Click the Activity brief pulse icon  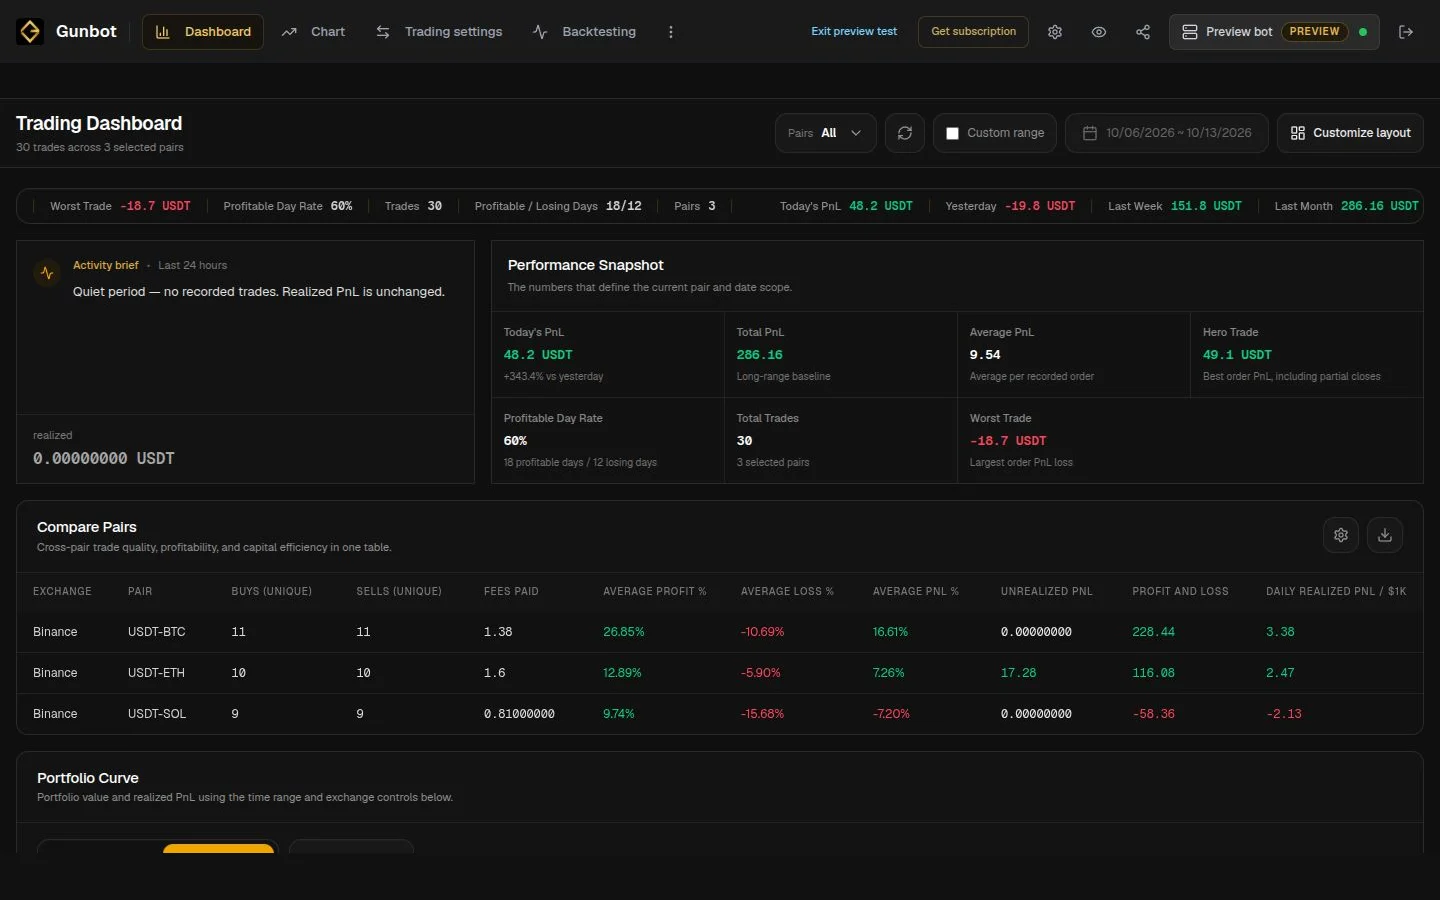(x=47, y=273)
